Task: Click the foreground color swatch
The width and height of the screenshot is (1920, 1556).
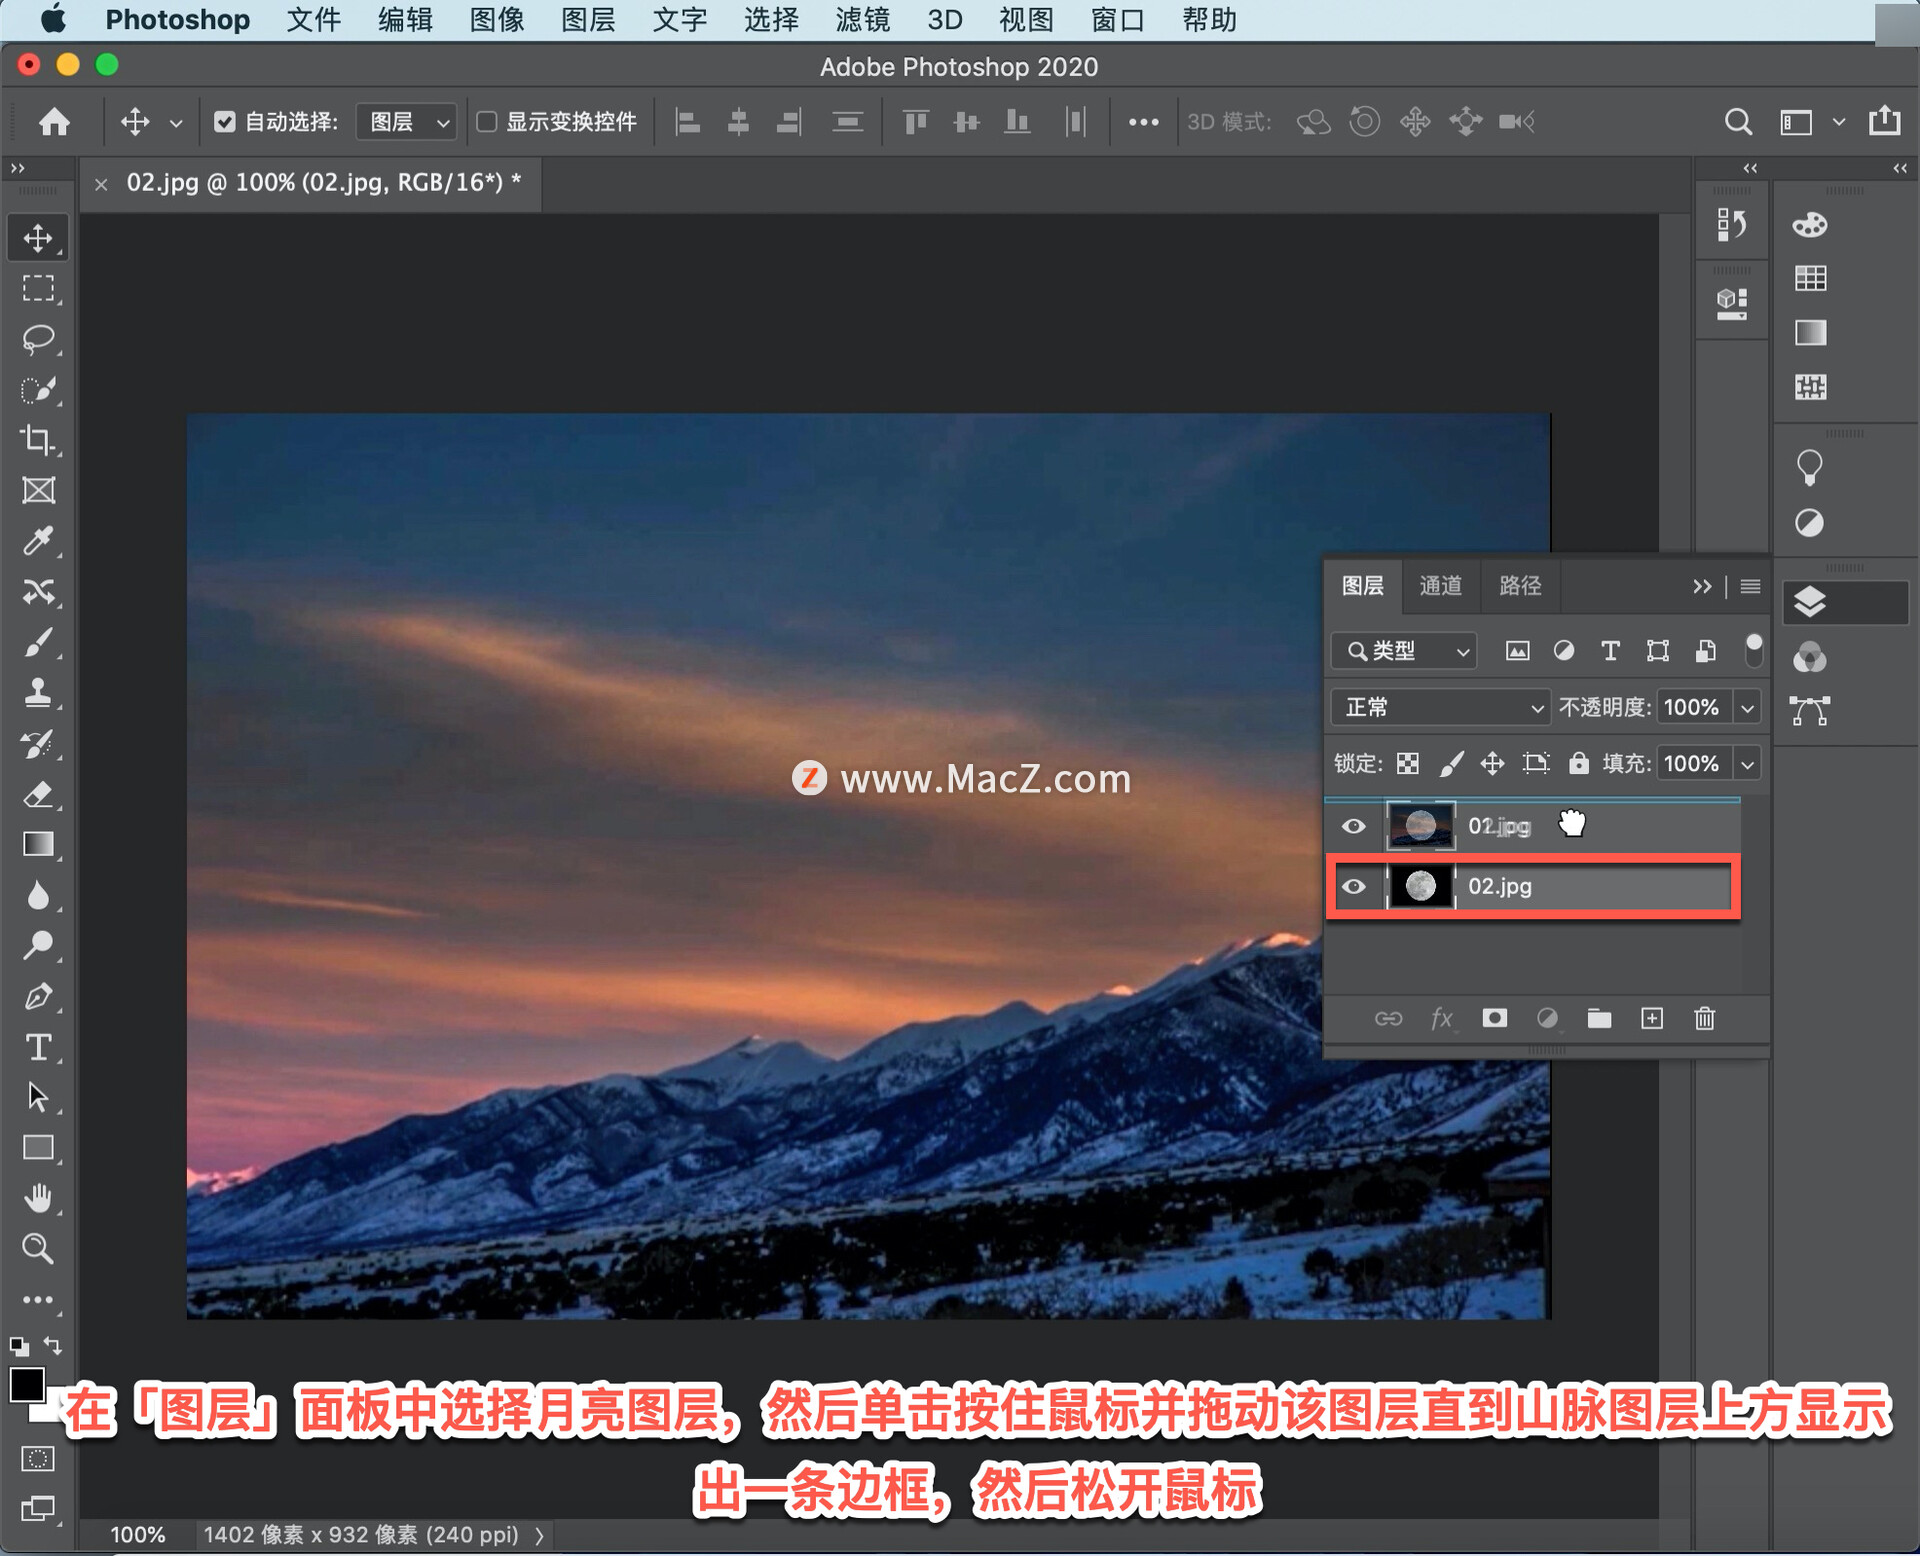Action: (x=27, y=1386)
